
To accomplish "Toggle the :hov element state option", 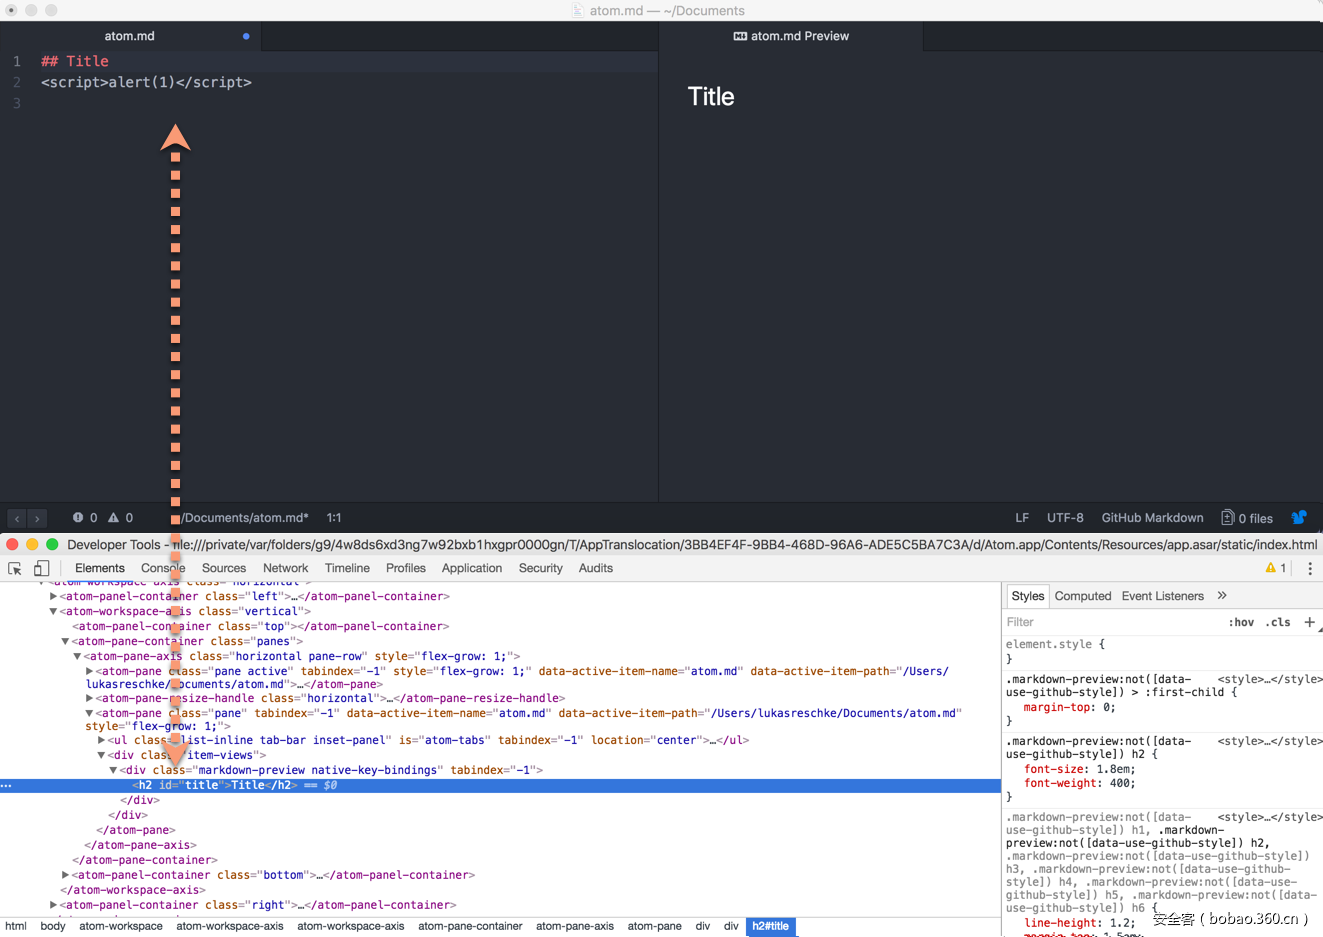I will [x=1241, y=622].
